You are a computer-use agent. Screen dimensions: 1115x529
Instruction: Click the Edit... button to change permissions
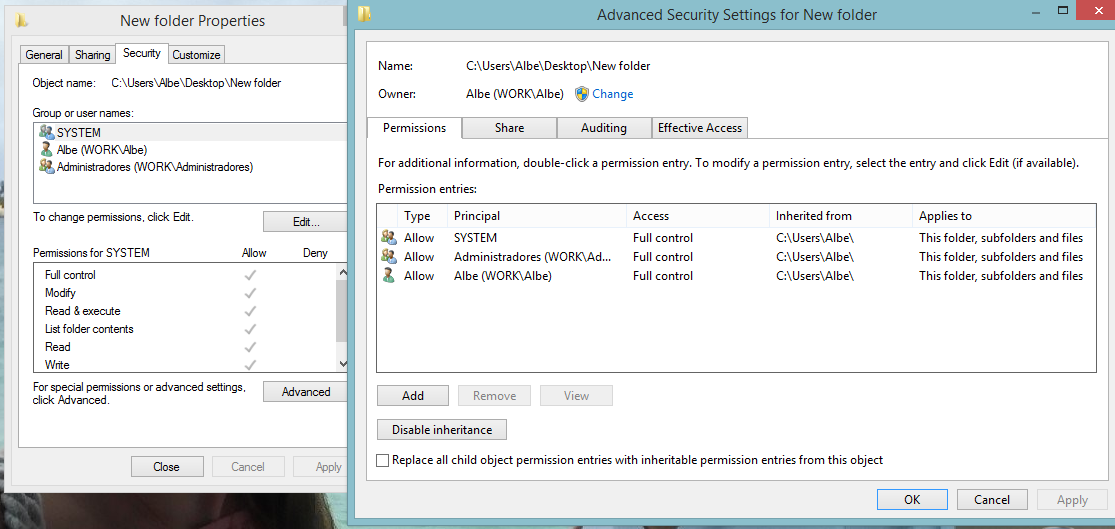[306, 222]
